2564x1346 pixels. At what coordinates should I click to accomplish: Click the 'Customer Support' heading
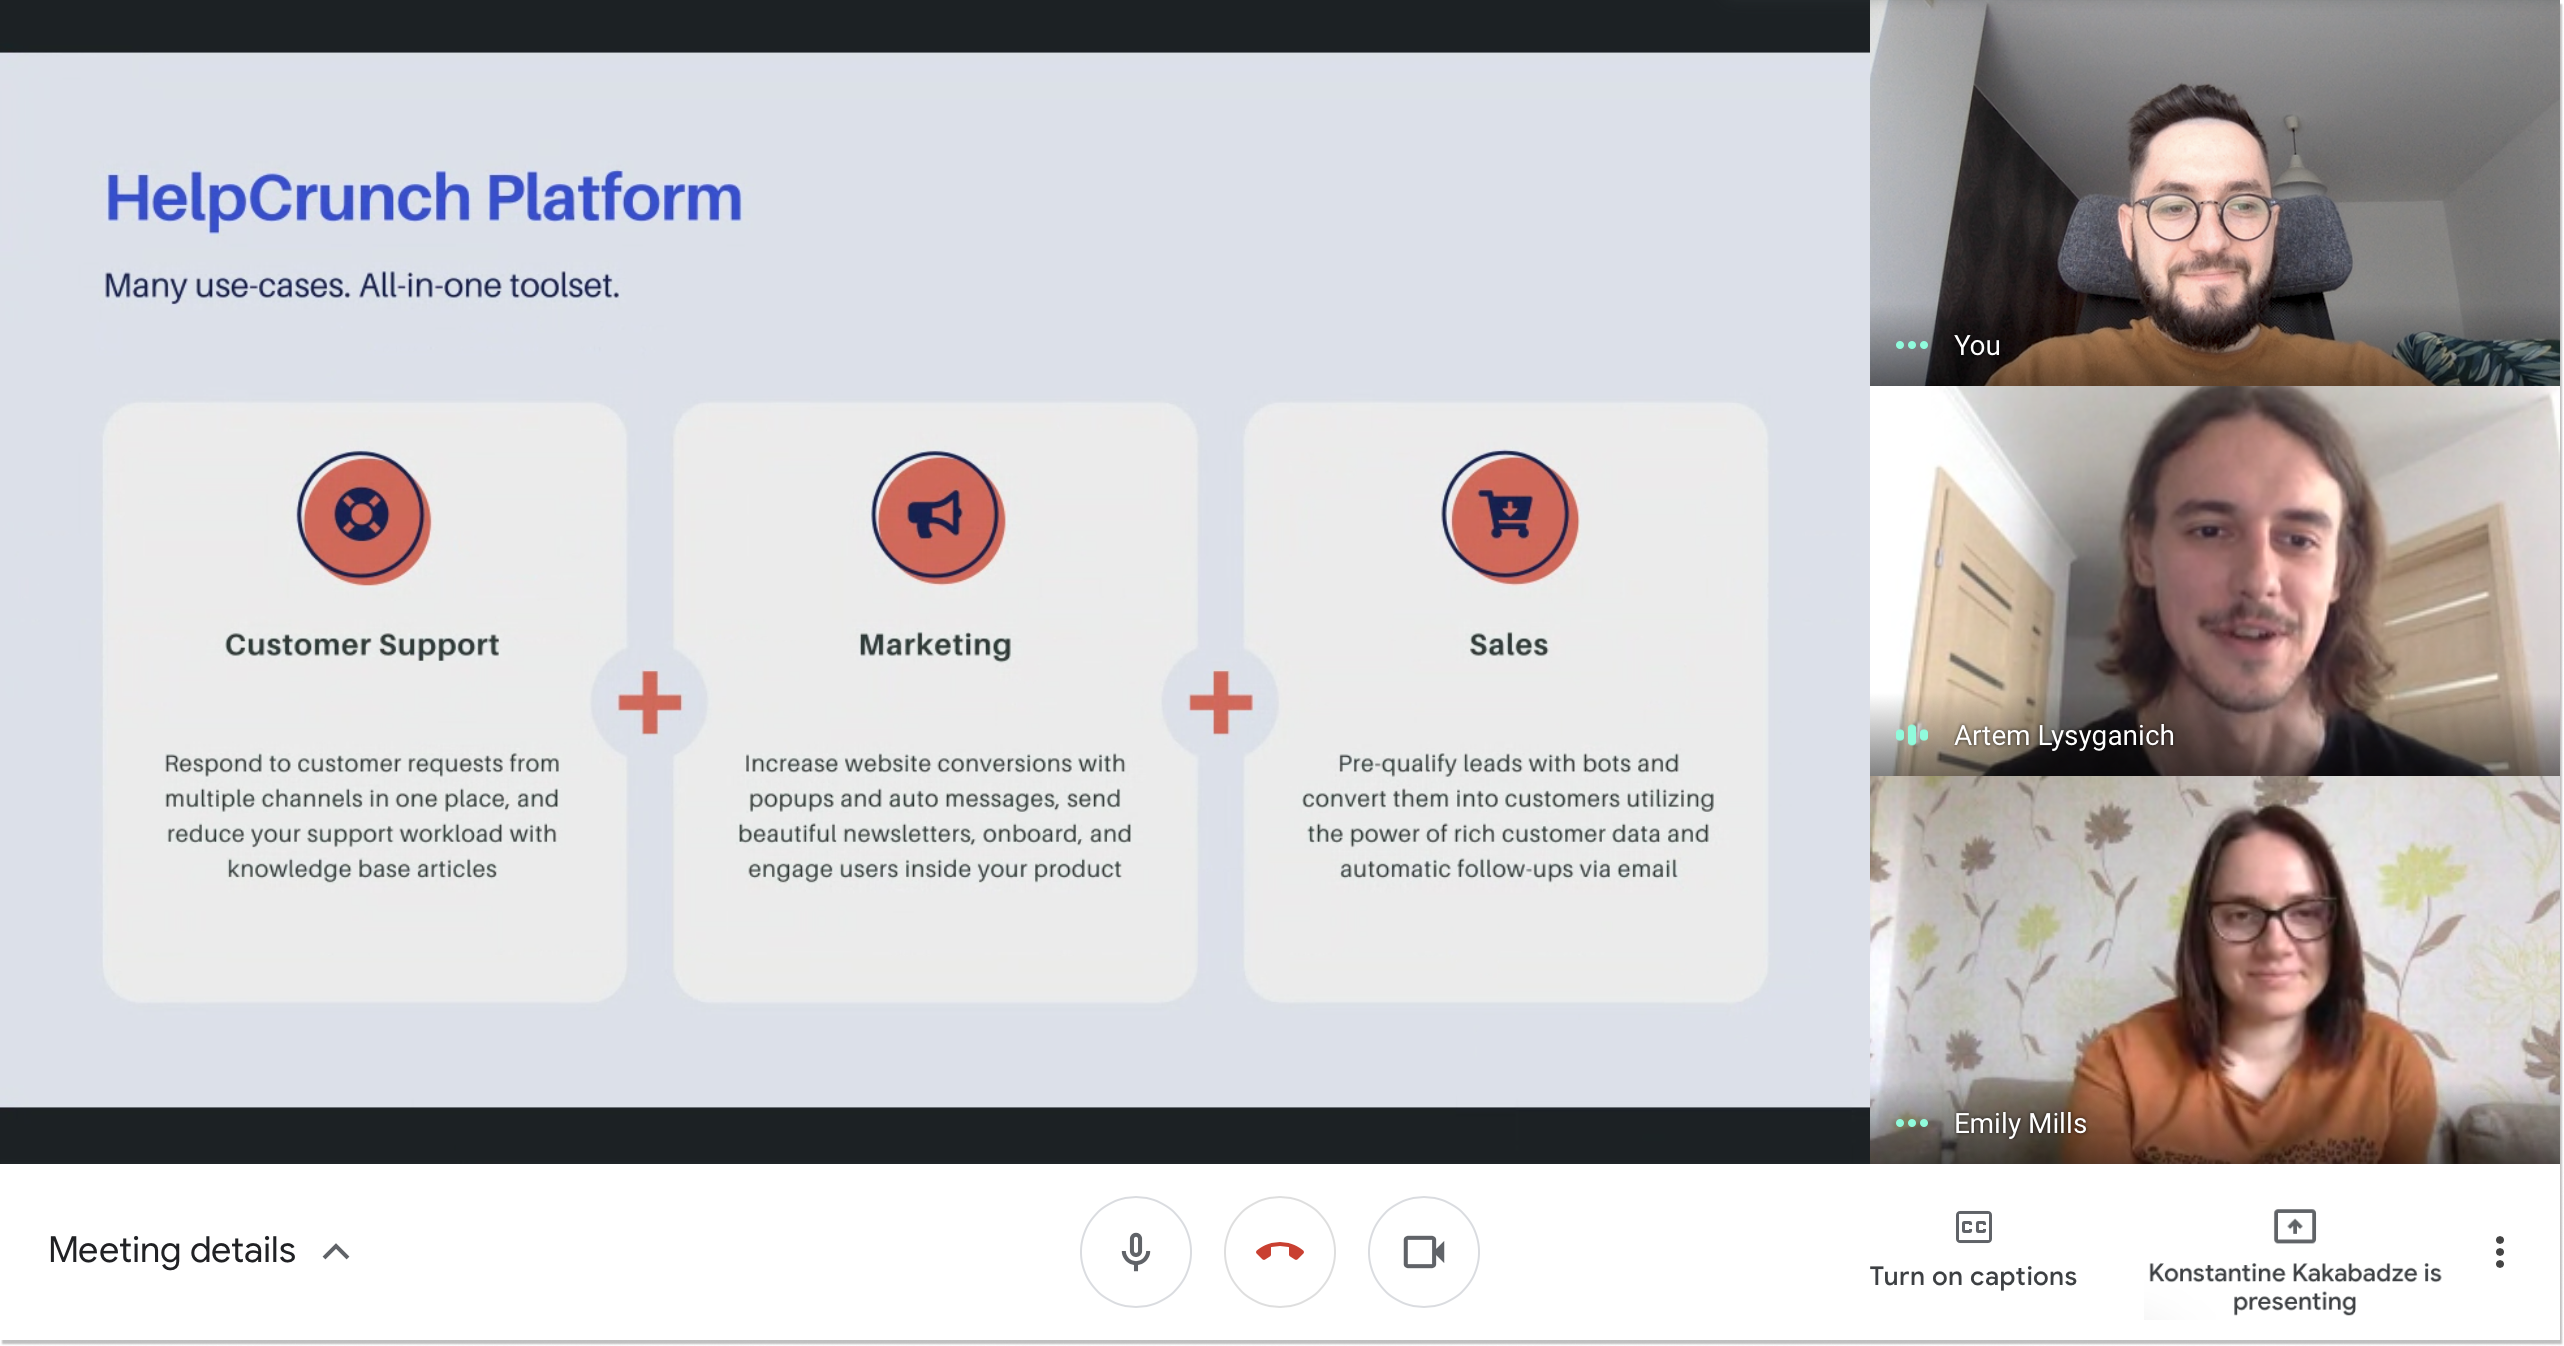coord(362,645)
